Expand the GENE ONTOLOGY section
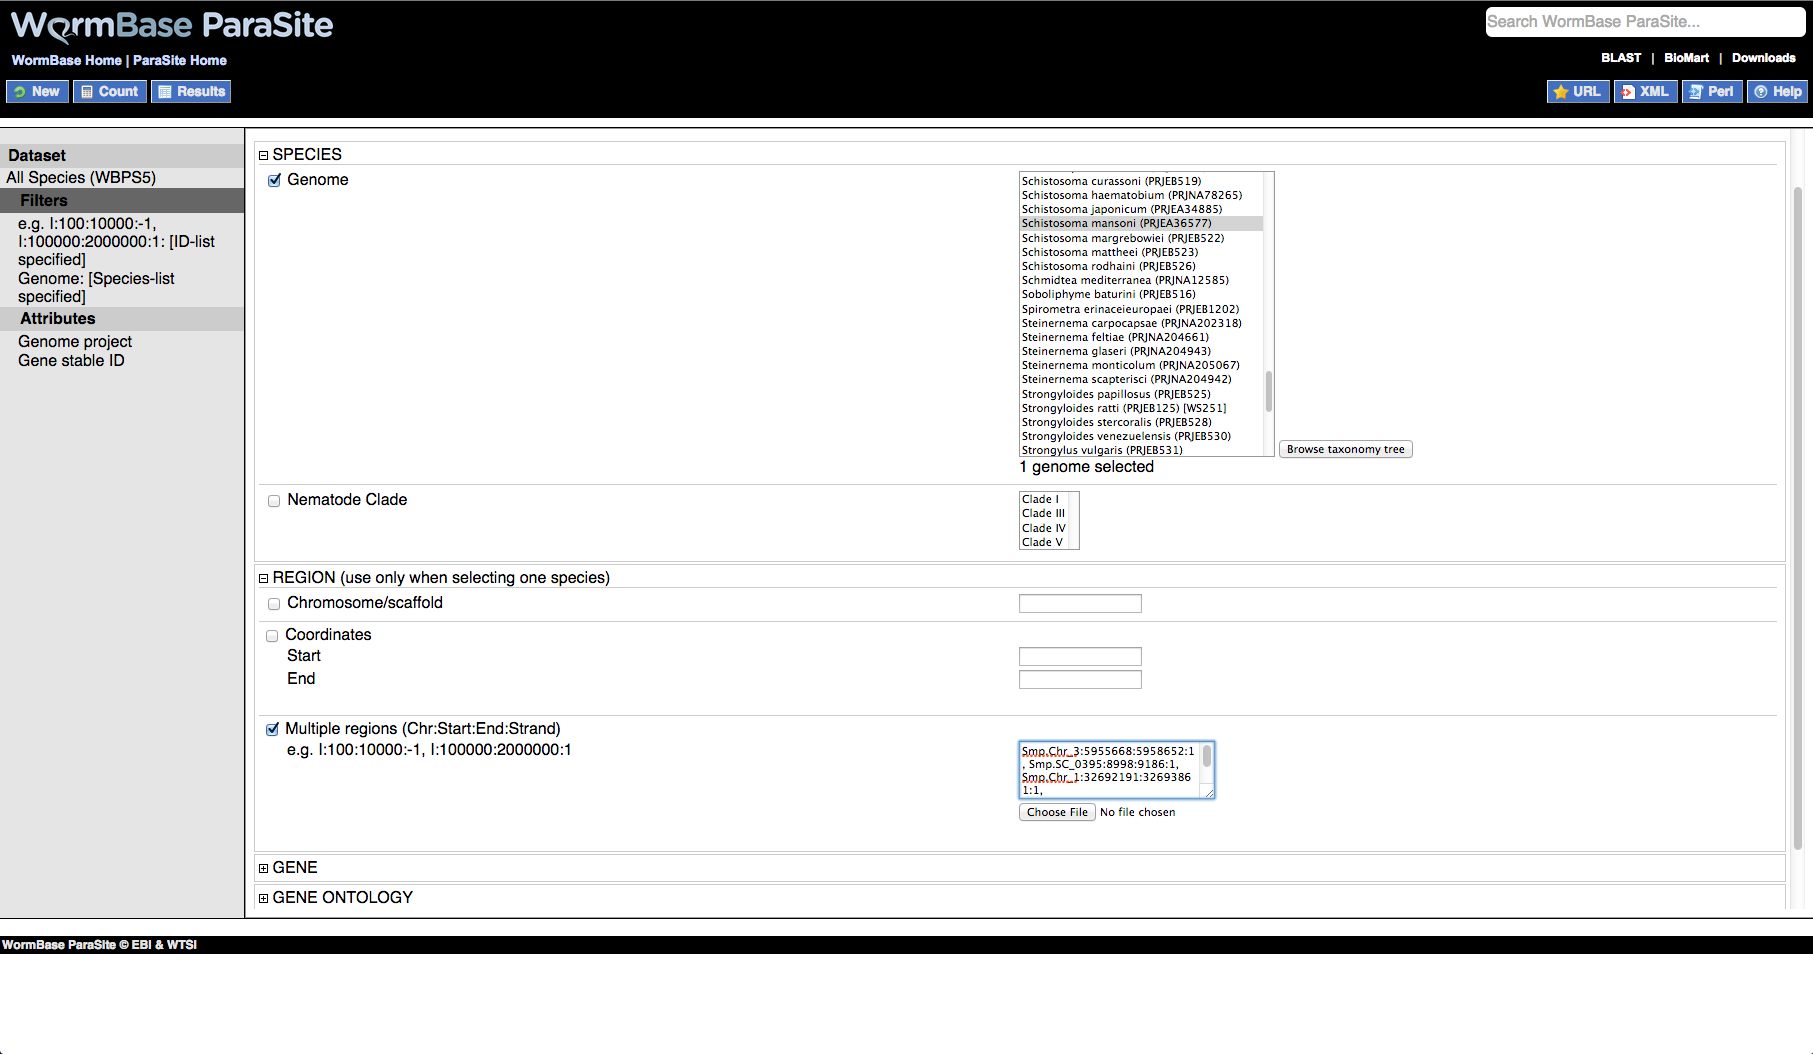 [x=264, y=898]
